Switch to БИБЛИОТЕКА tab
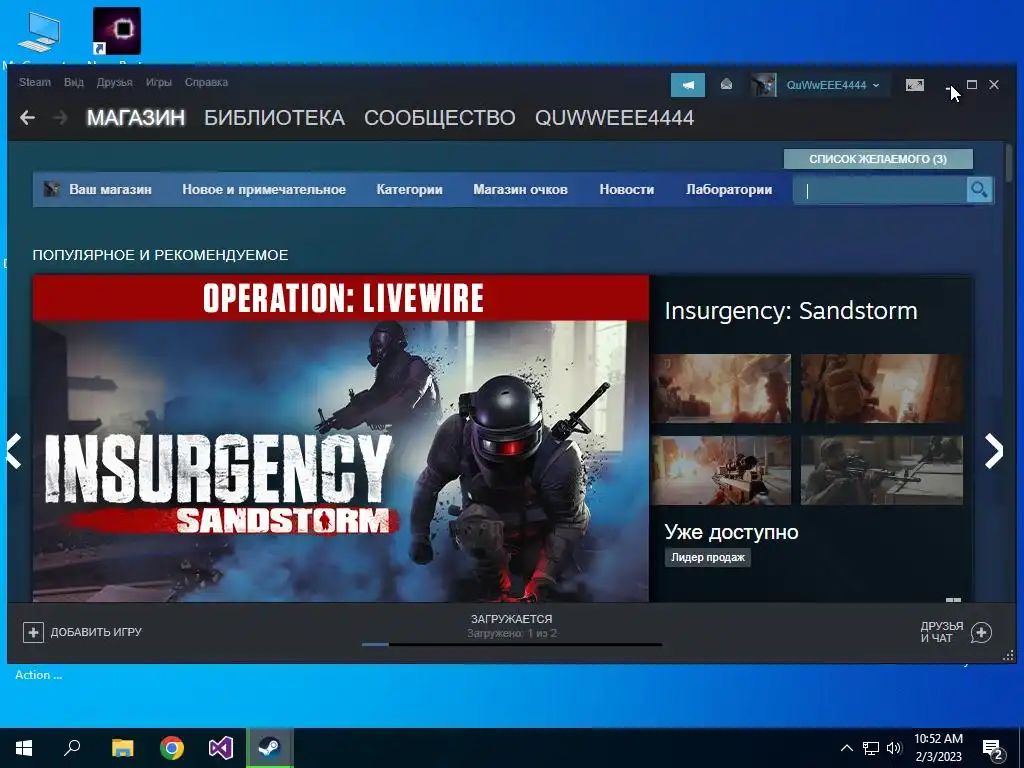The image size is (1024, 768). click(x=274, y=118)
